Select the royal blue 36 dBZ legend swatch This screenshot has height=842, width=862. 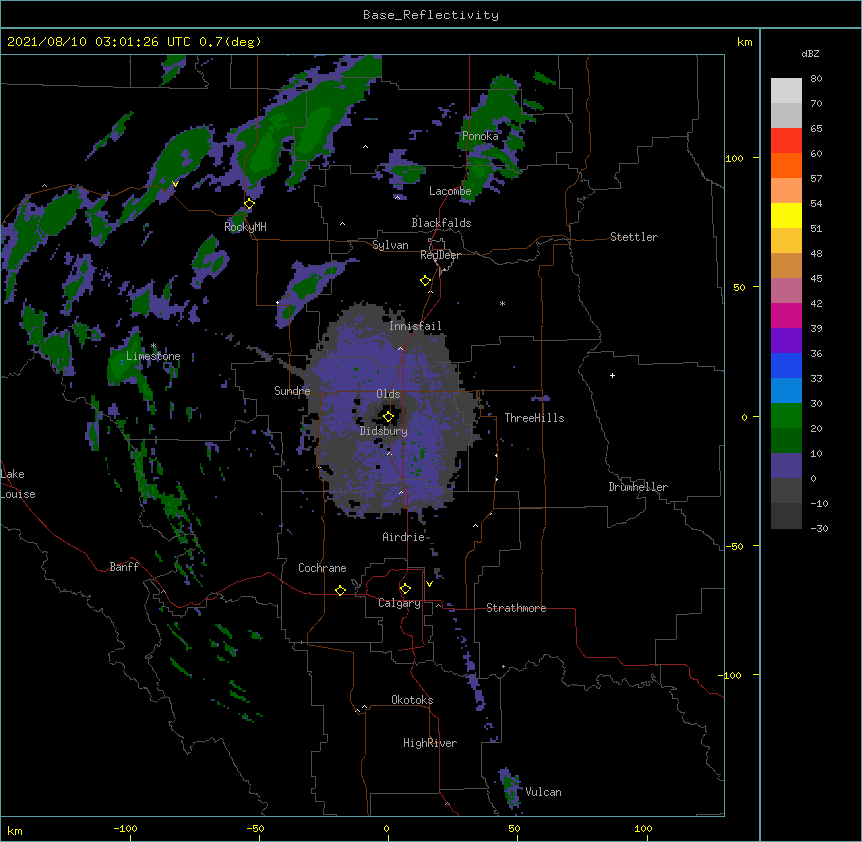[786, 365]
